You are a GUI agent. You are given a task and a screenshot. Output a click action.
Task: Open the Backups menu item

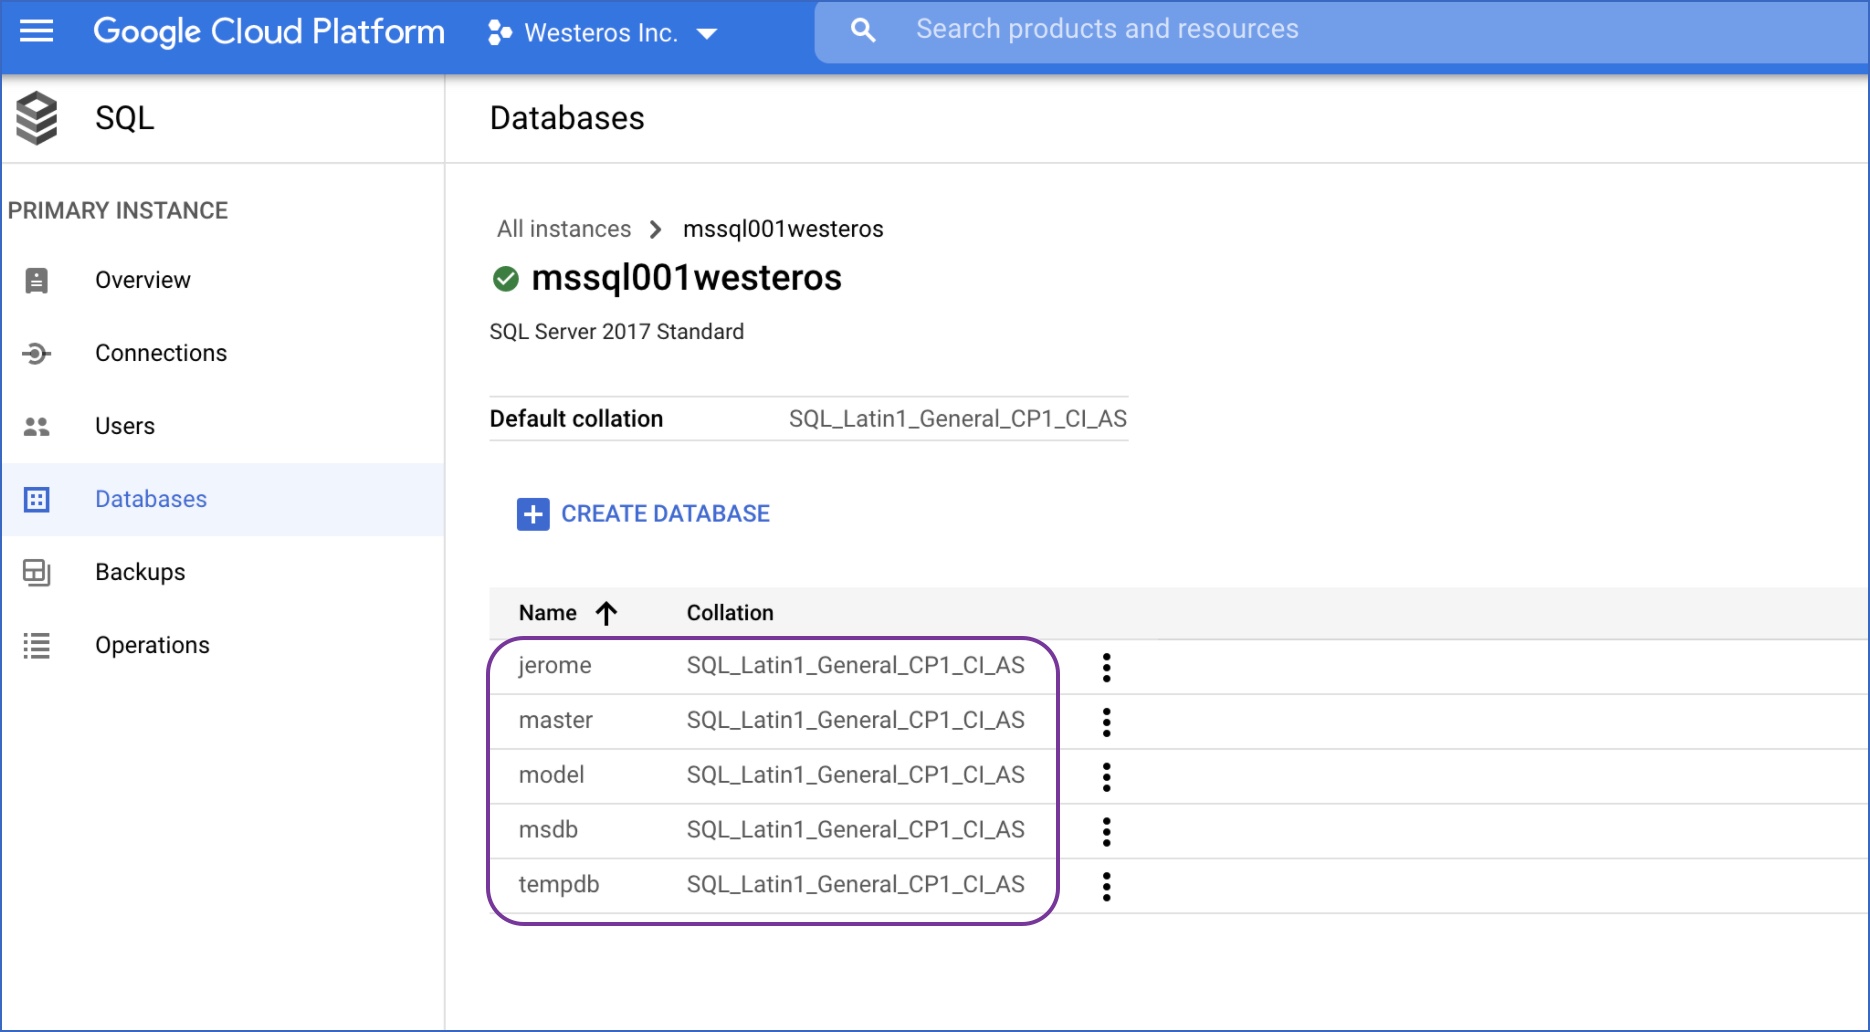223,572
